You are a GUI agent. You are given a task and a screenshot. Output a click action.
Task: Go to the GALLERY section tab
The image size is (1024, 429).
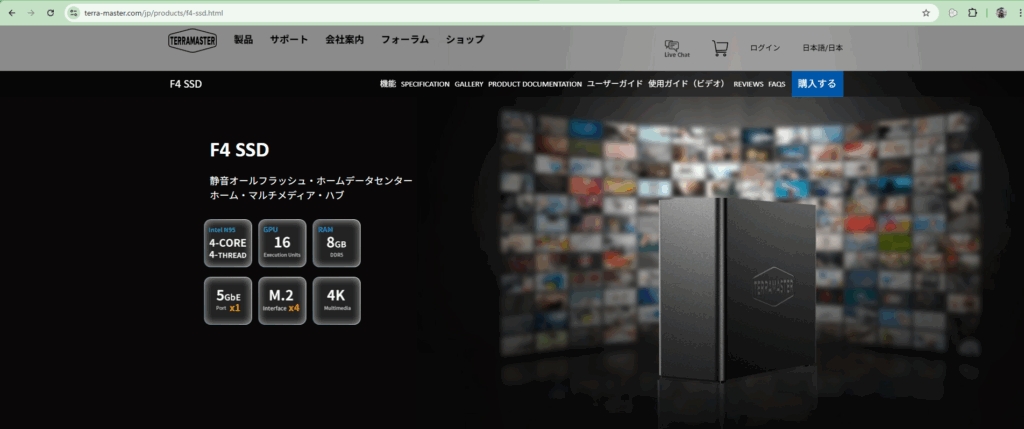click(469, 84)
